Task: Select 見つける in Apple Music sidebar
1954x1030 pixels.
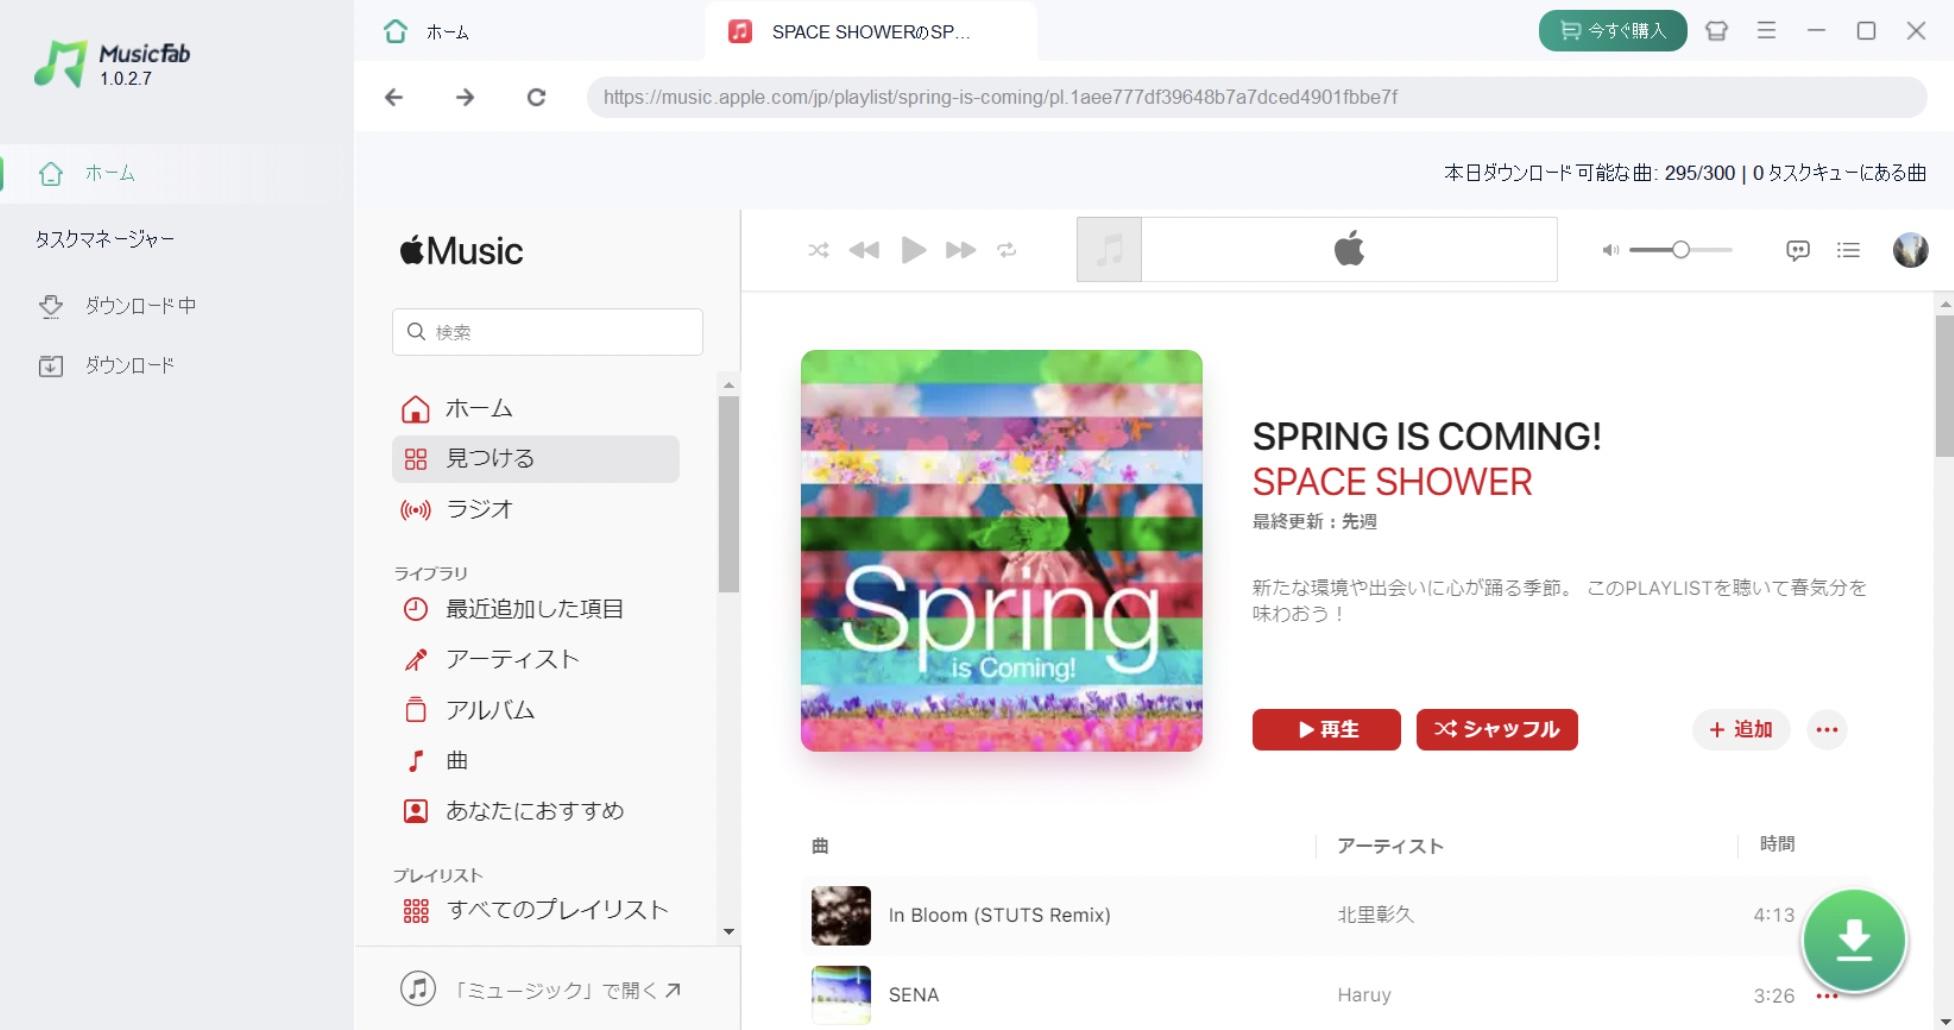Action: (x=536, y=459)
